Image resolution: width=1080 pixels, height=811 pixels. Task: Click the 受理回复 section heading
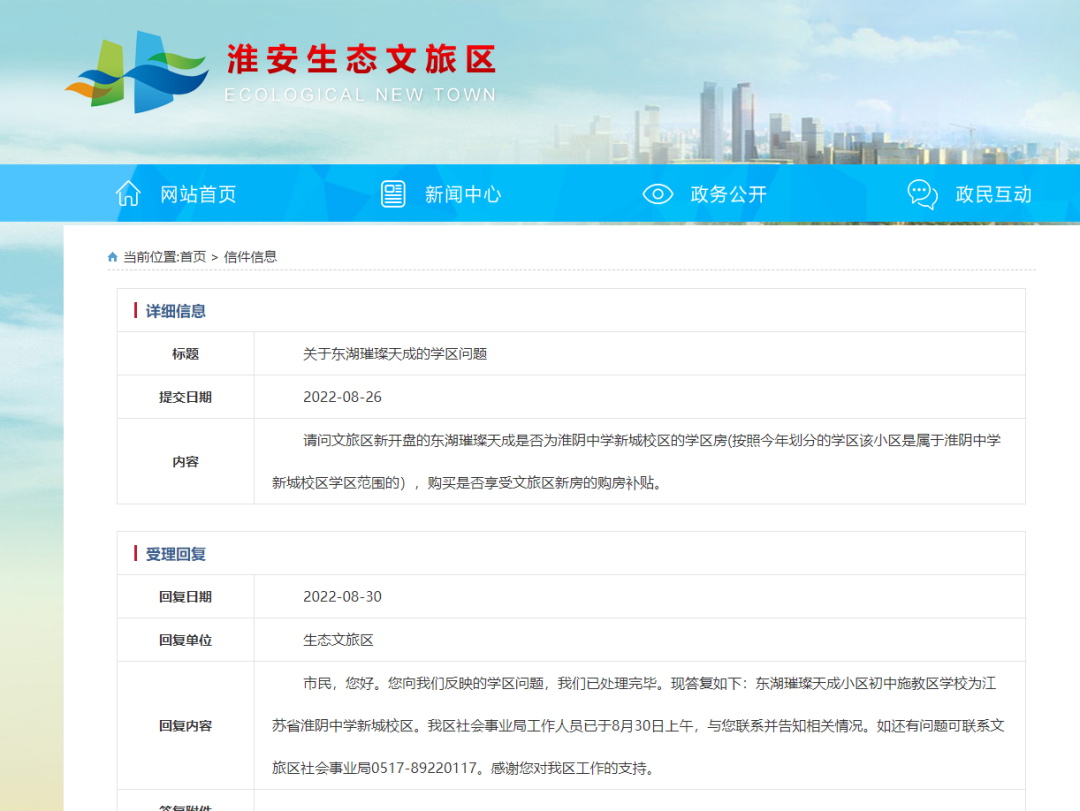(176, 554)
